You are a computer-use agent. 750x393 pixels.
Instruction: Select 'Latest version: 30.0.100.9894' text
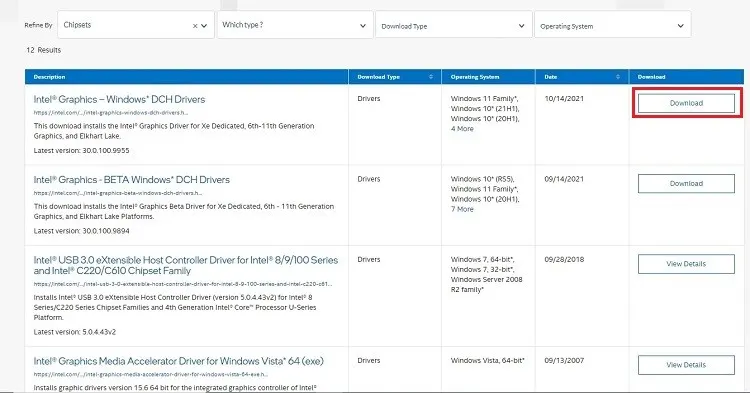81,231
